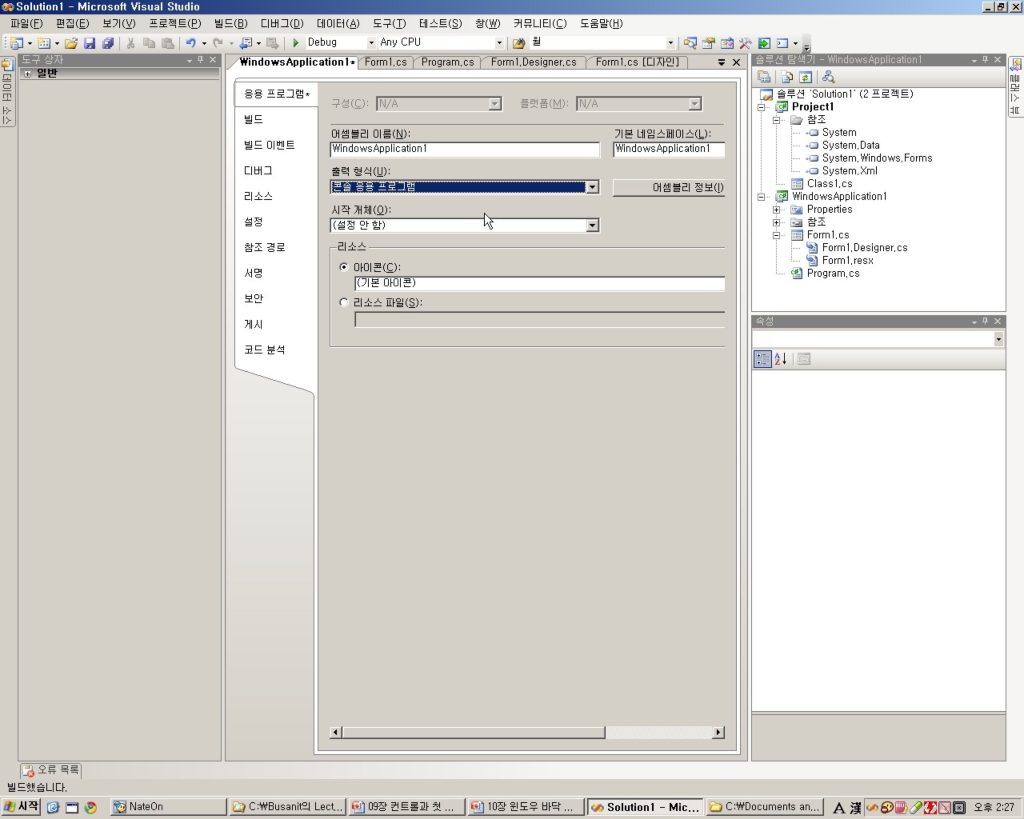Collapse the Project1 node in Solution Explorer

(x=761, y=107)
